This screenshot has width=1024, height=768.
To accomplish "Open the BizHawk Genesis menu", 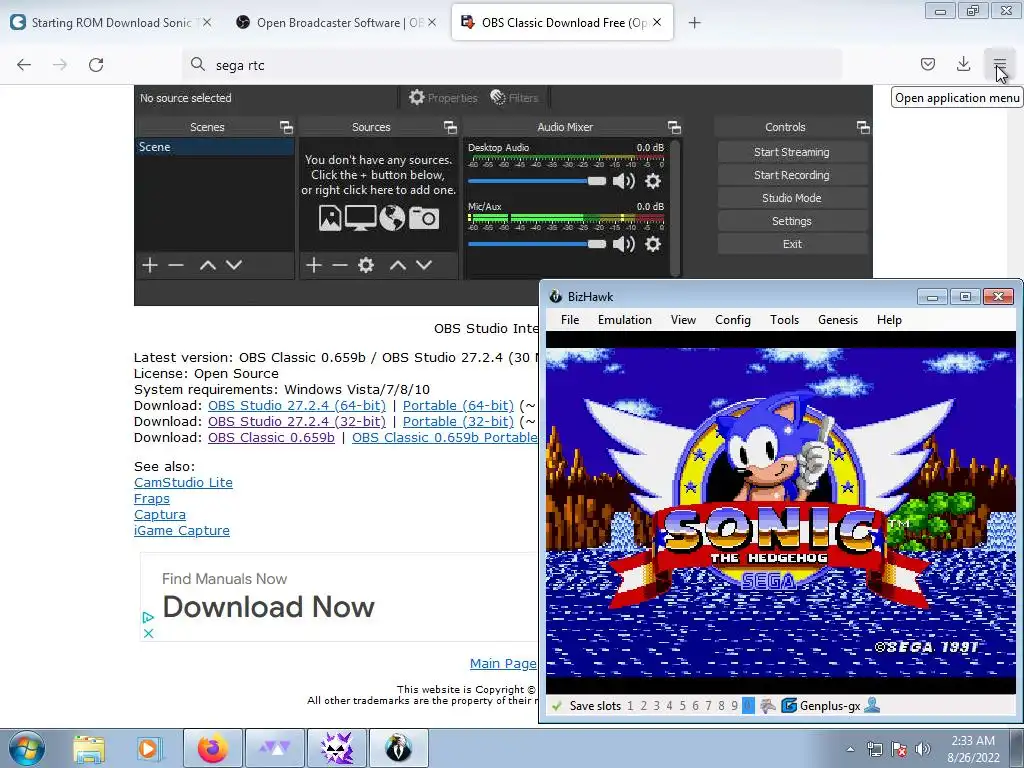I will pyautogui.click(x=837, y=320).
